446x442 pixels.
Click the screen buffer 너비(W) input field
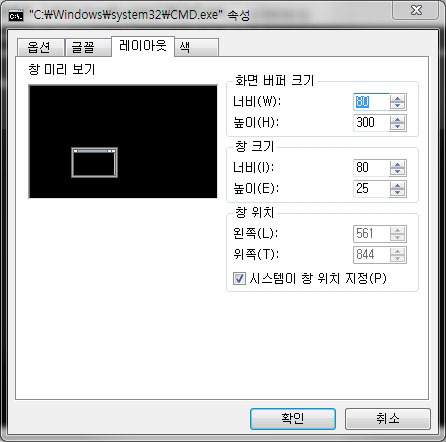coord(371,102)
